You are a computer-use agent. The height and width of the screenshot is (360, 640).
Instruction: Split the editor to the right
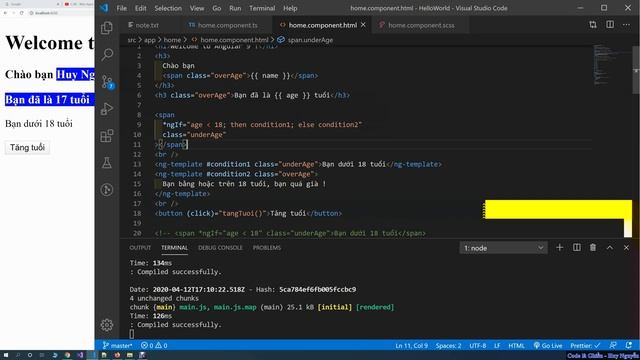point(610,25)
